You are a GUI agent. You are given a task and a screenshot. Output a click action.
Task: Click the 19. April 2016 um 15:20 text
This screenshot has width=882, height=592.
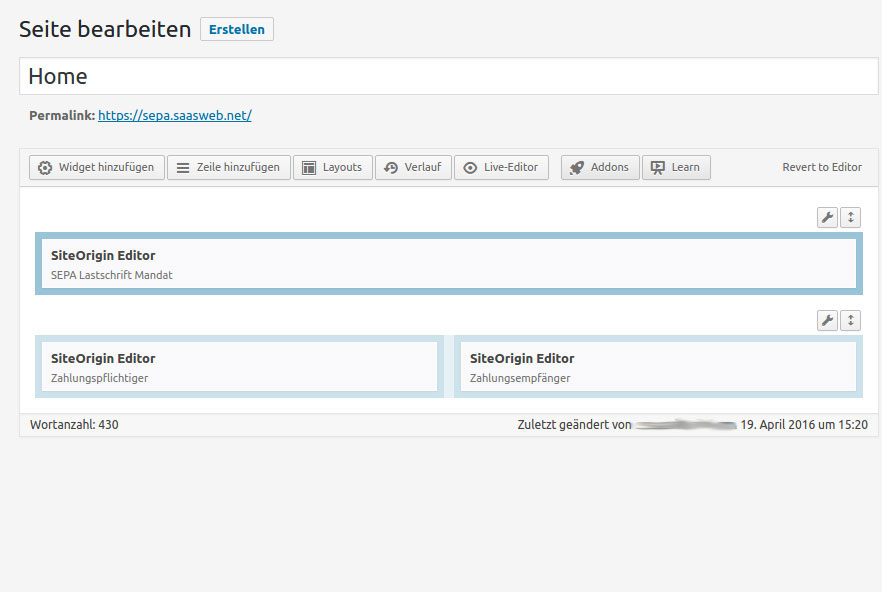(x=804, y=425)
